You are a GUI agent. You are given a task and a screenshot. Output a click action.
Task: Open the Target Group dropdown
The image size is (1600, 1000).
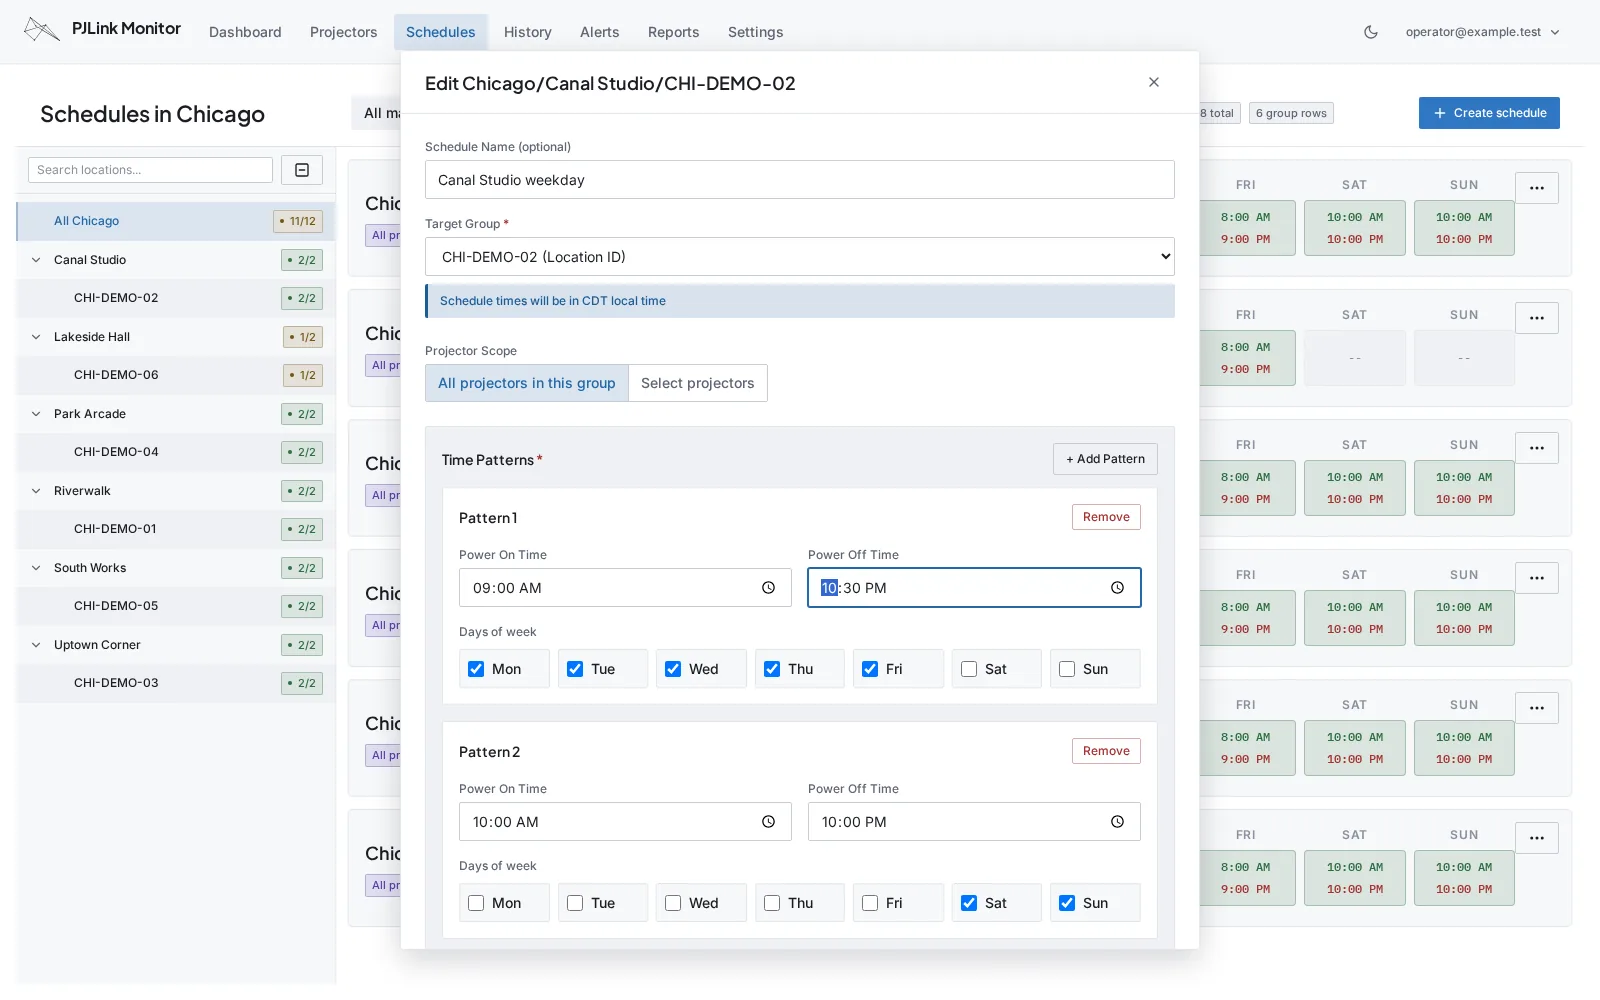pos(800,257)
